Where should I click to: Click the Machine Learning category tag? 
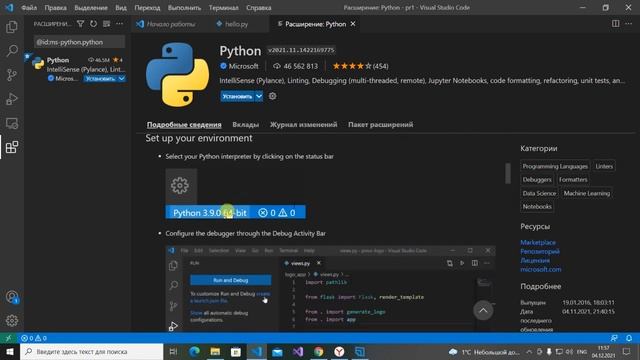pyautogui.click(x=587, y=193)
